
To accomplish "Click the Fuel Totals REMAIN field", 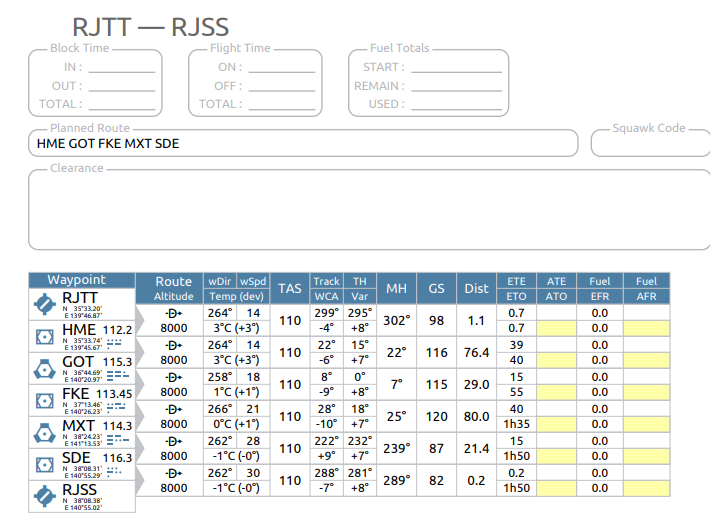I will coord(456,86).
